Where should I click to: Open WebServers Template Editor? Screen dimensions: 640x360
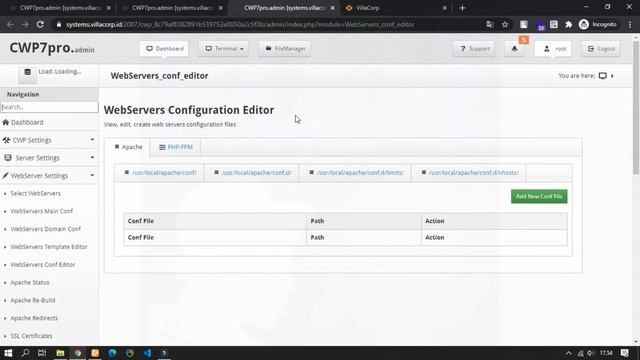49,247
